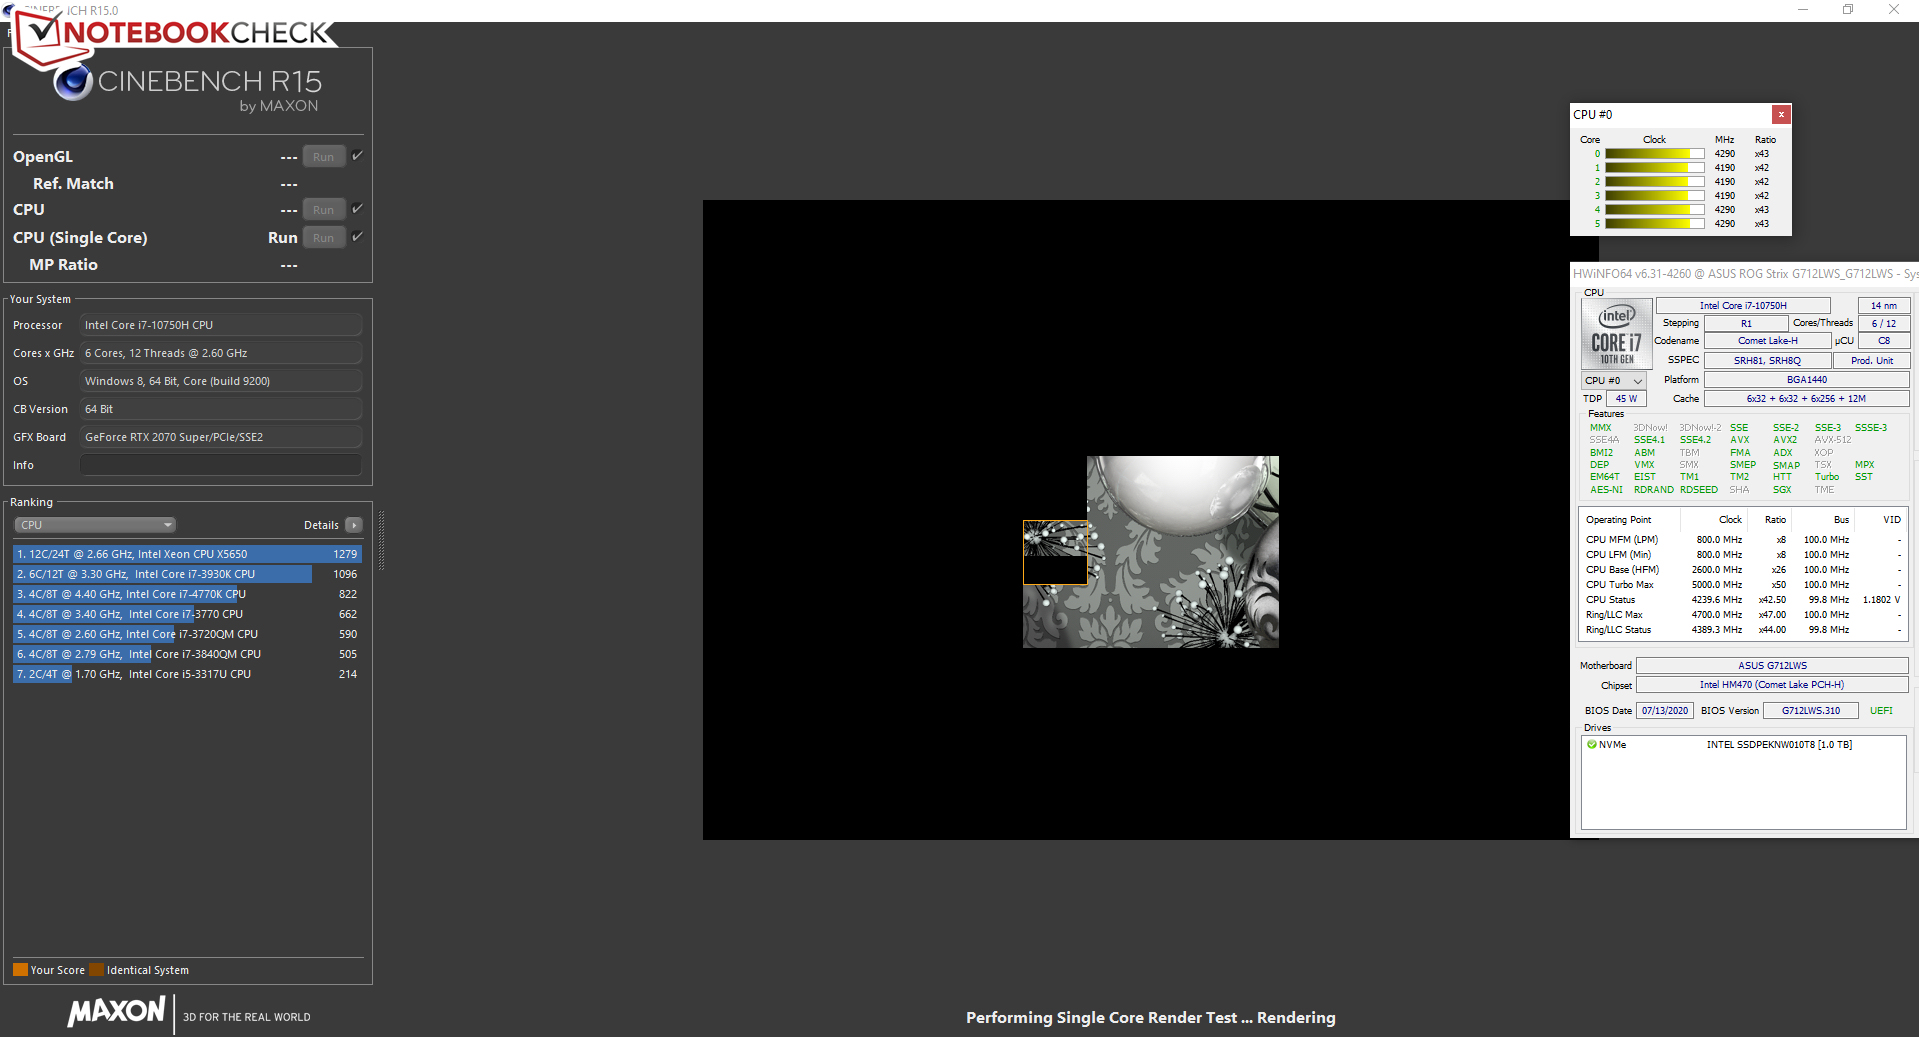Close the CPU #0 clock window
The image size is (1919, 1037).
coord(1781,115)
